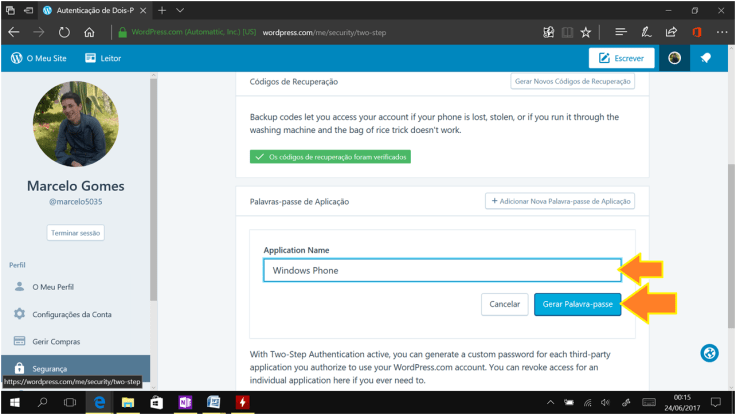Screen dimensions: 736x415
Task: Click the Escrever write-post button
Action: (621, 58)
